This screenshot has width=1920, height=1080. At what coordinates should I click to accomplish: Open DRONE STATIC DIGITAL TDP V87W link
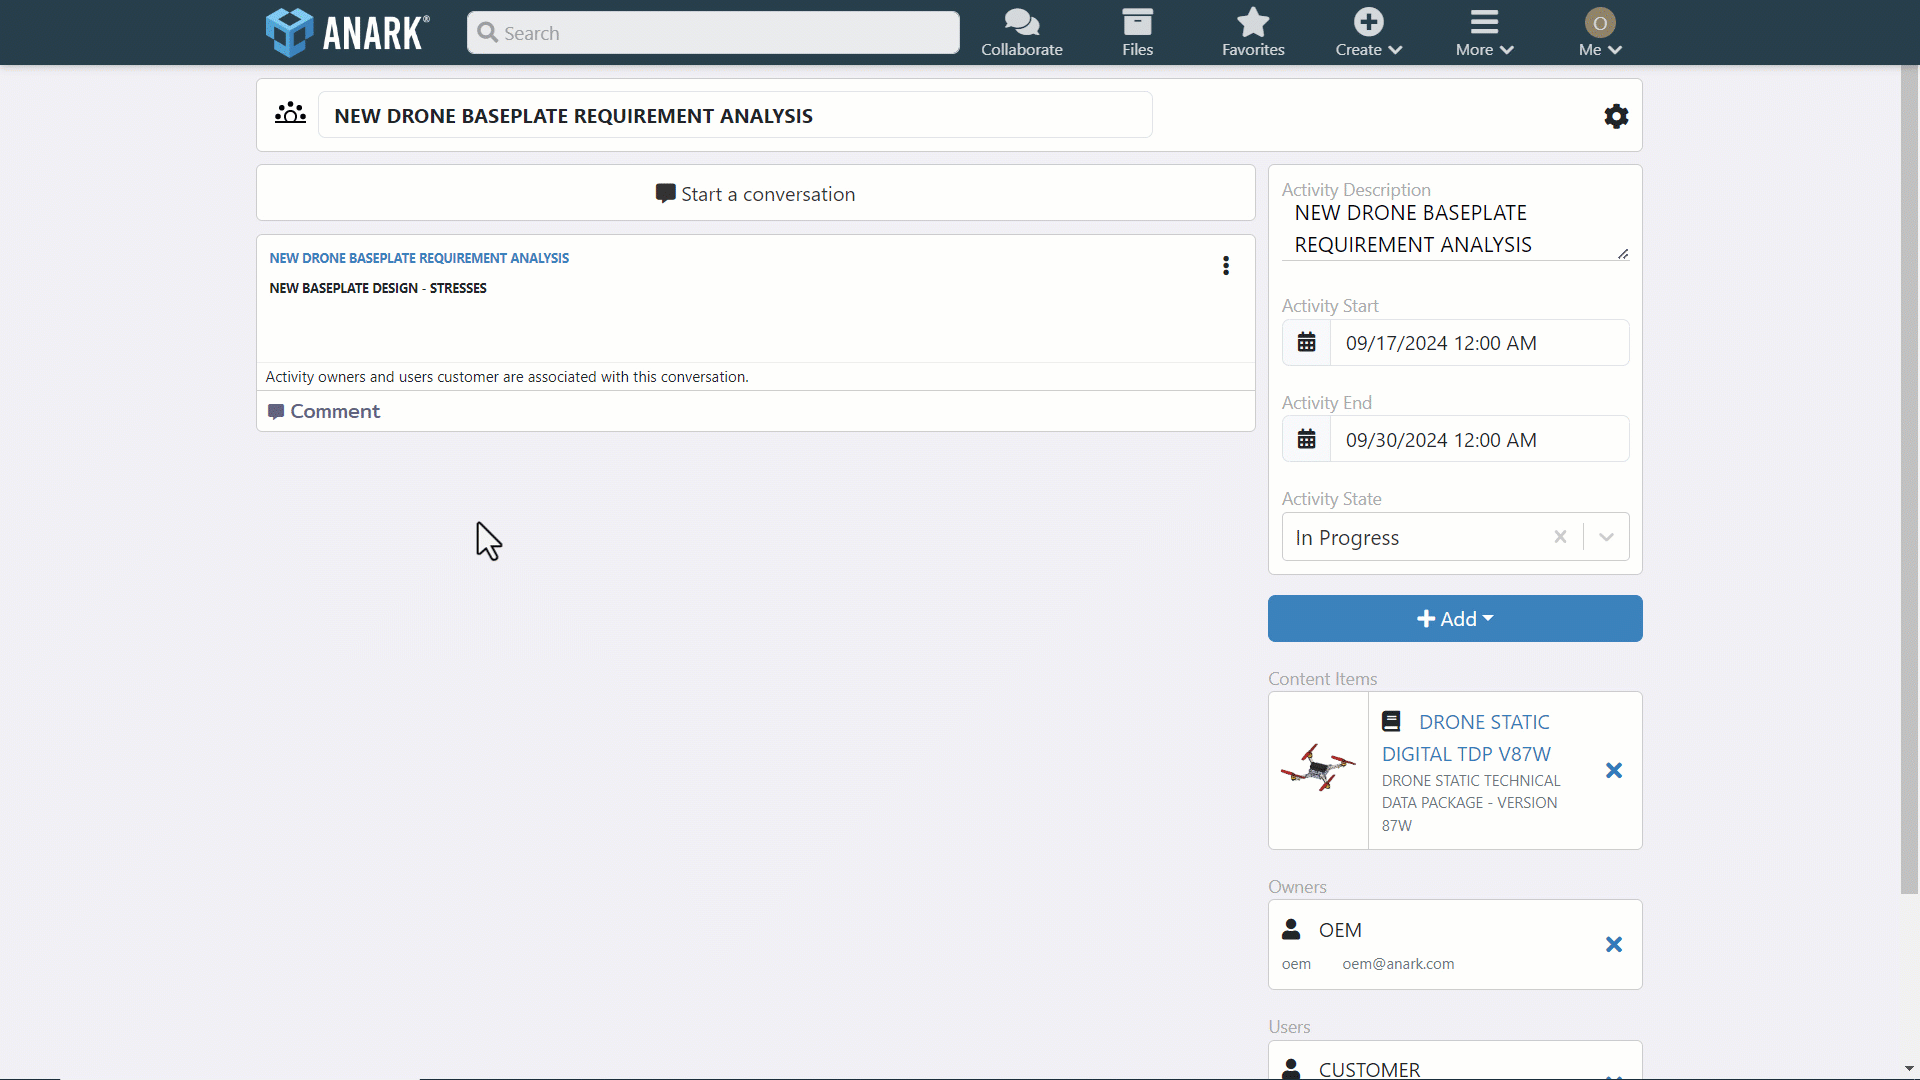pyautogui.click(x=1466, y=738)
